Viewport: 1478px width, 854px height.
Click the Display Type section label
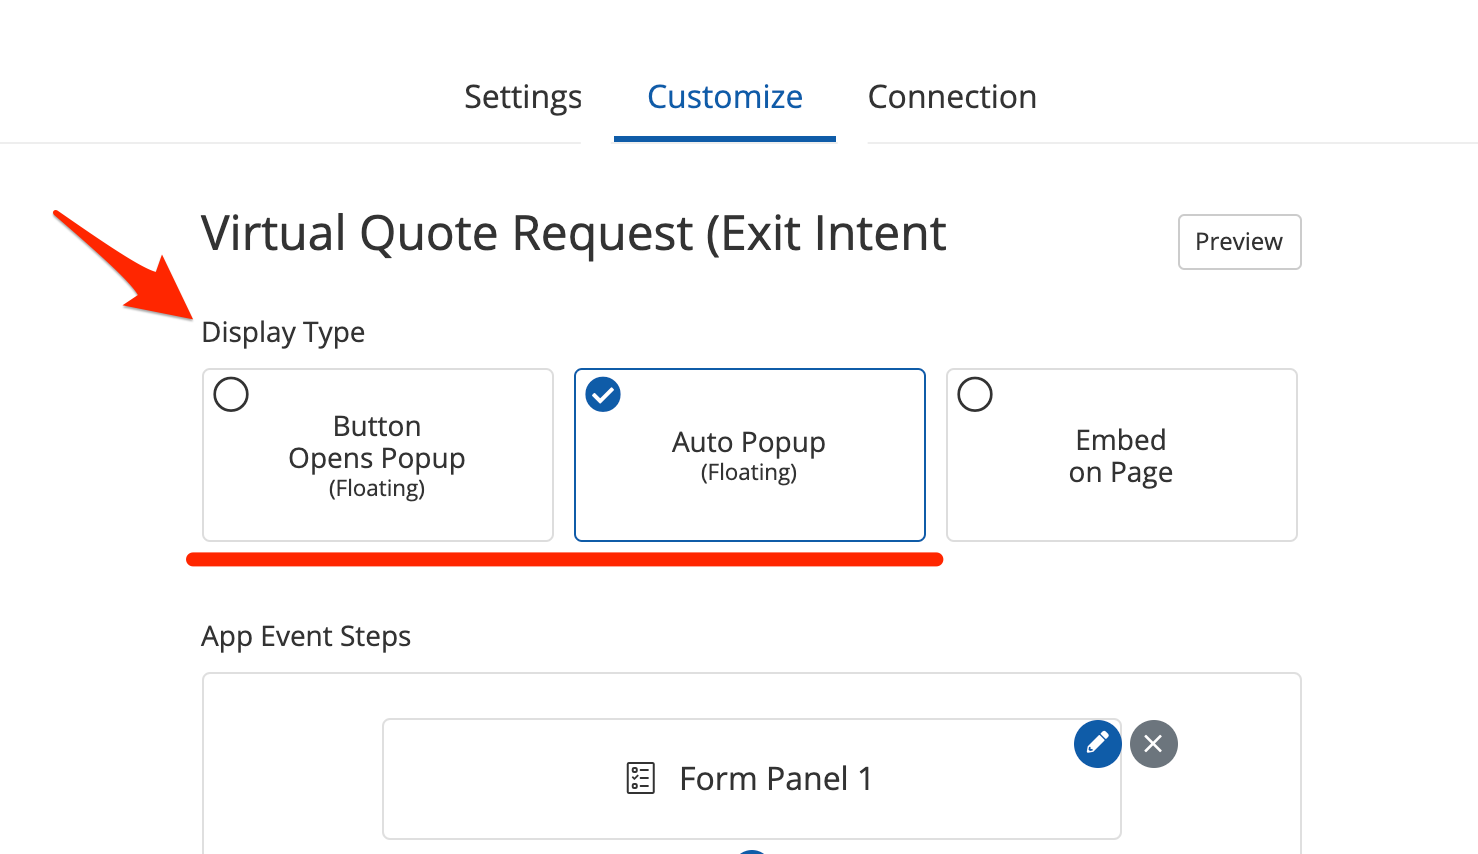click(283, 332)
